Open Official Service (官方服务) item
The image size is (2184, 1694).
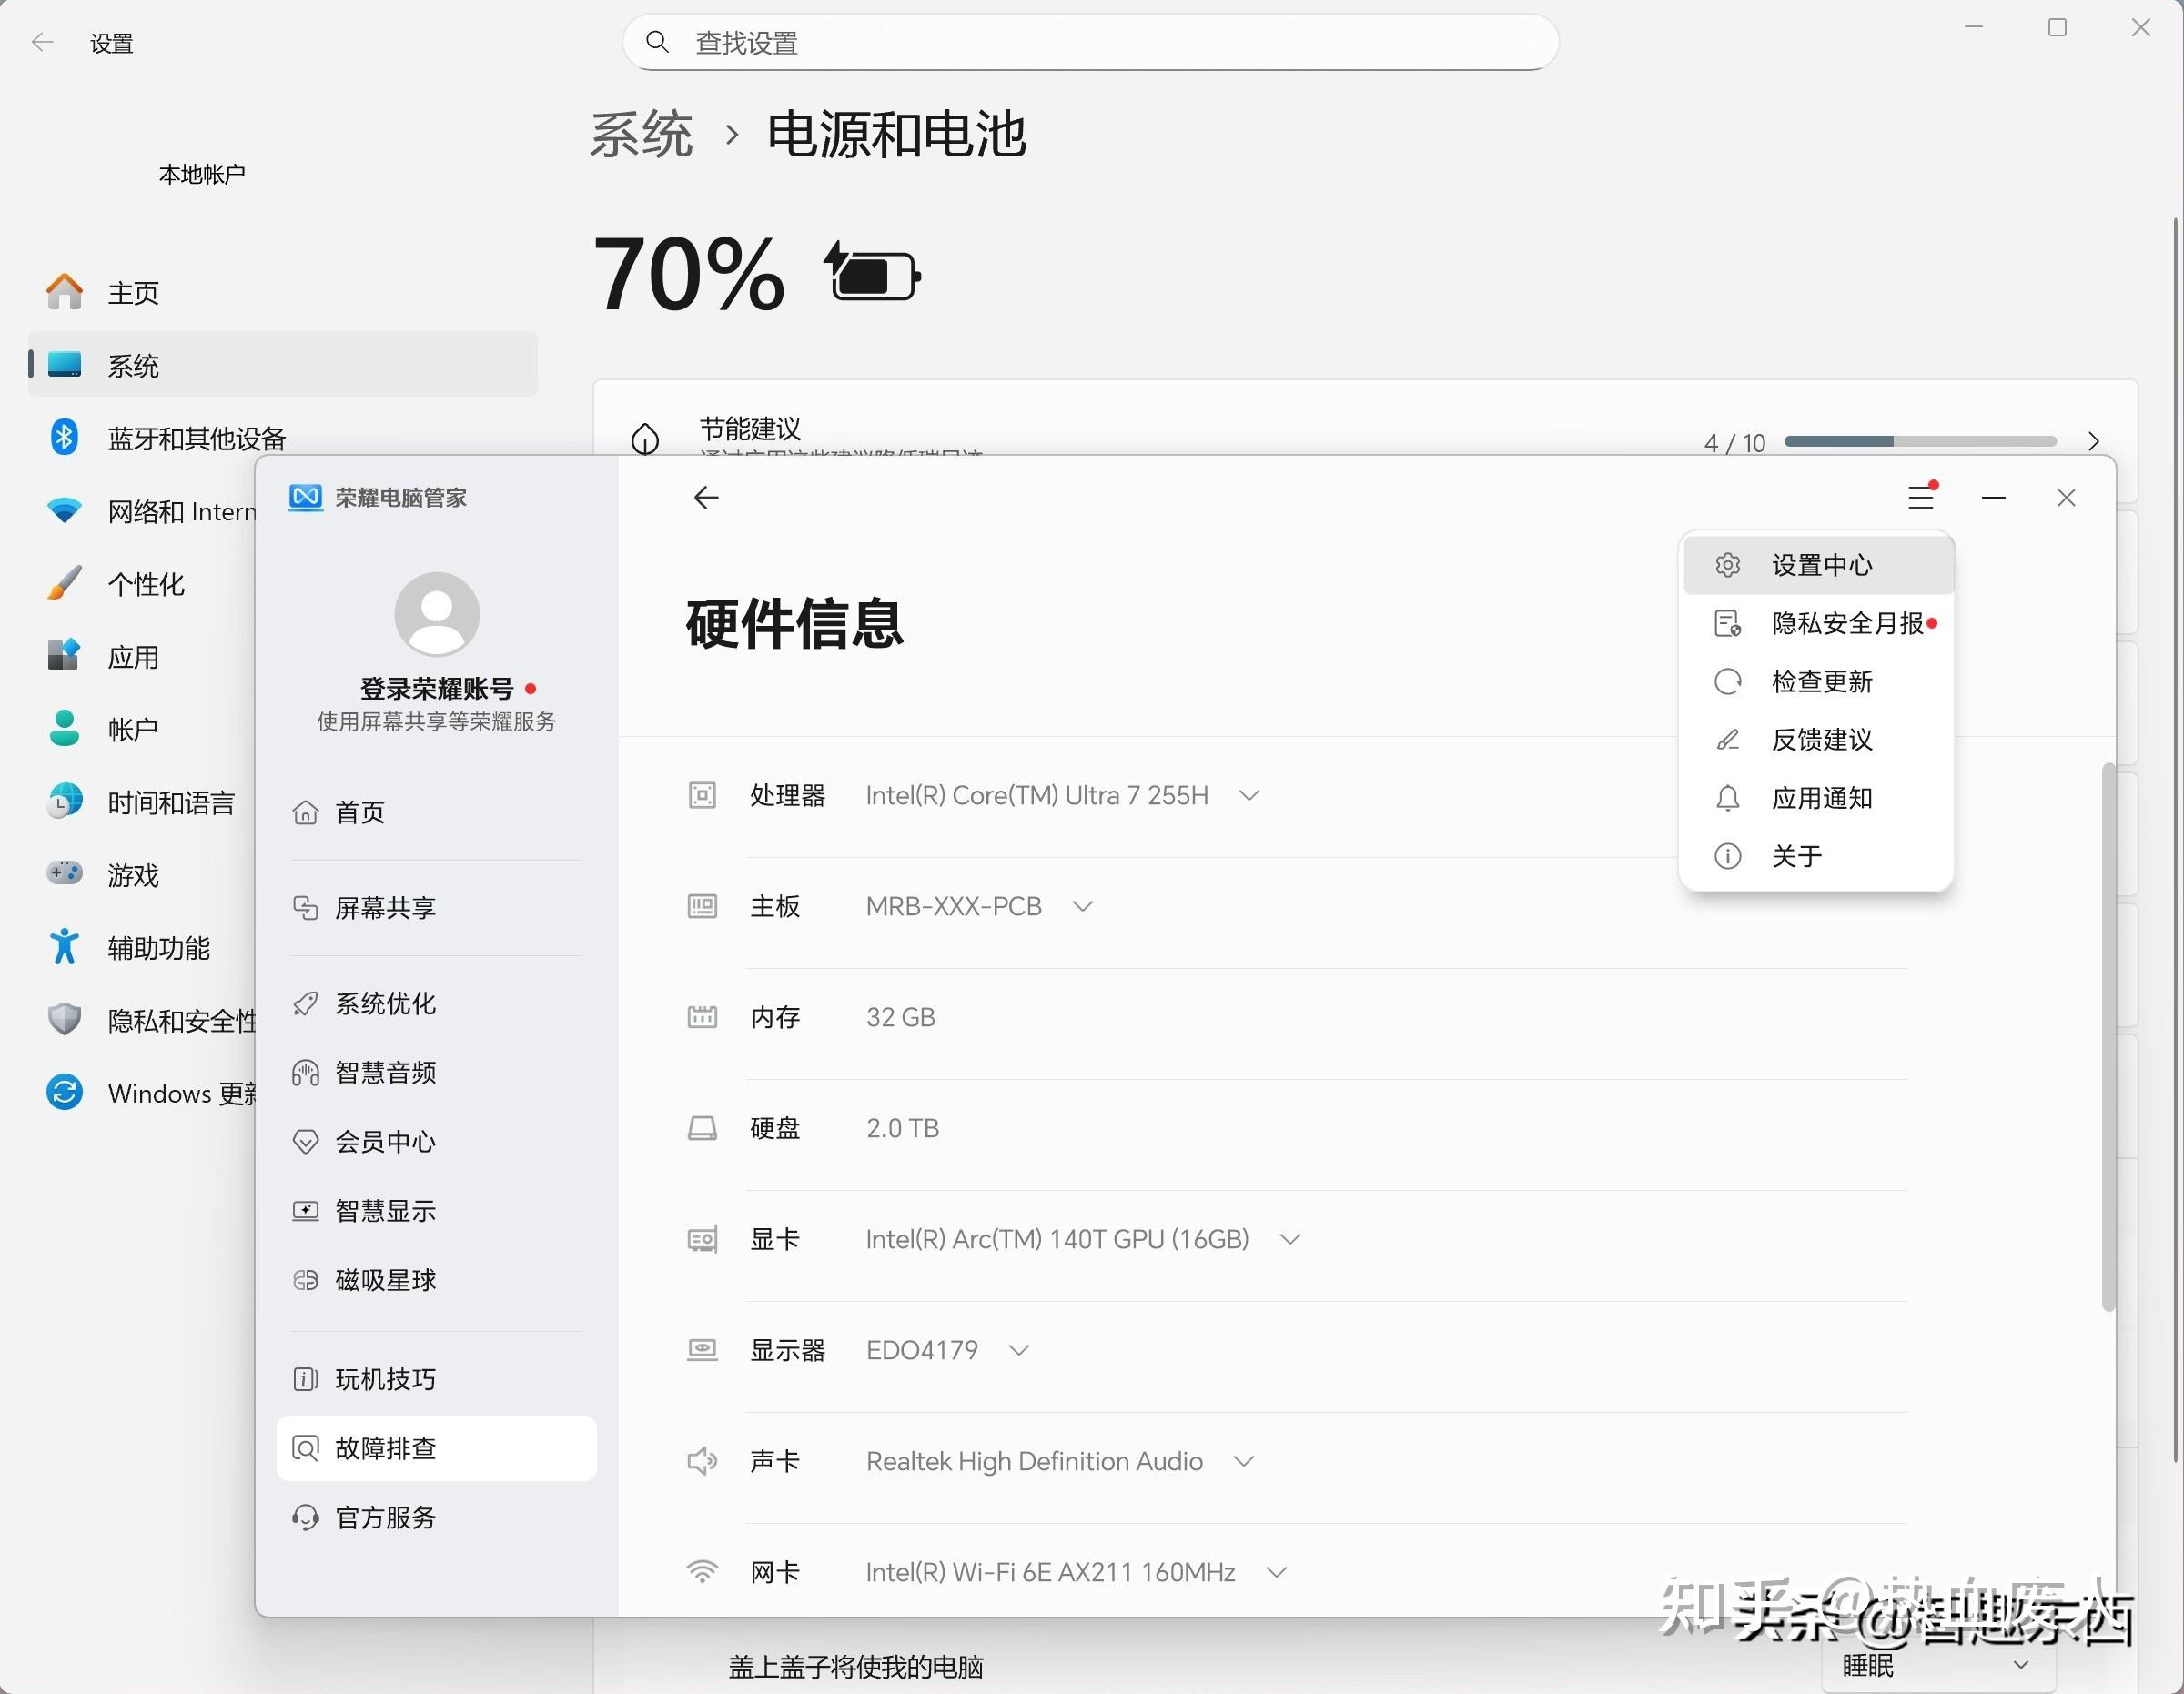tap(385, 1518)
